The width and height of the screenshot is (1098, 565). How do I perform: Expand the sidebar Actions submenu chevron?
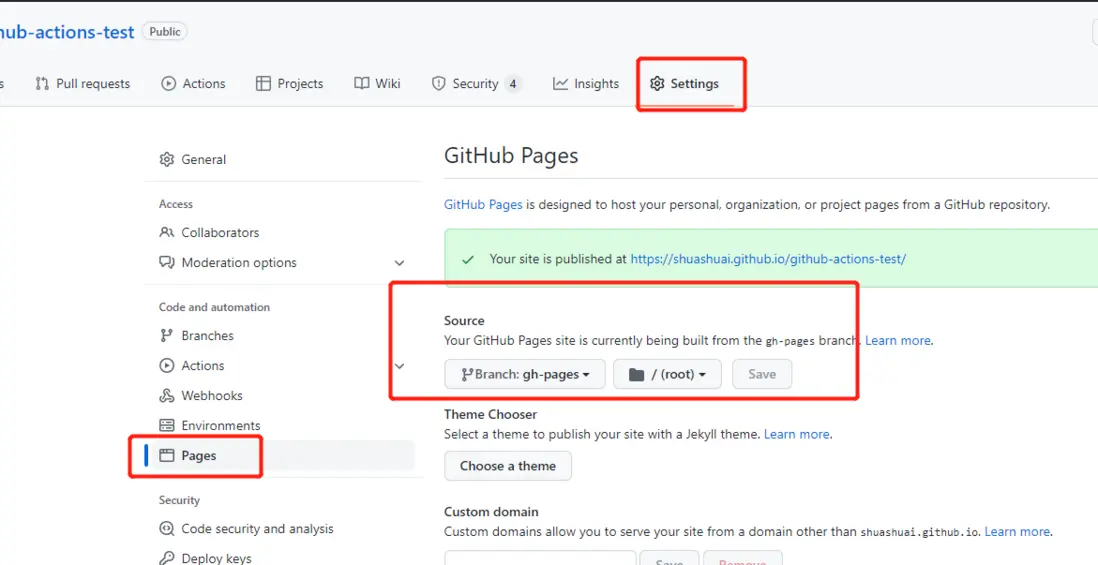(x=399, y=366)
